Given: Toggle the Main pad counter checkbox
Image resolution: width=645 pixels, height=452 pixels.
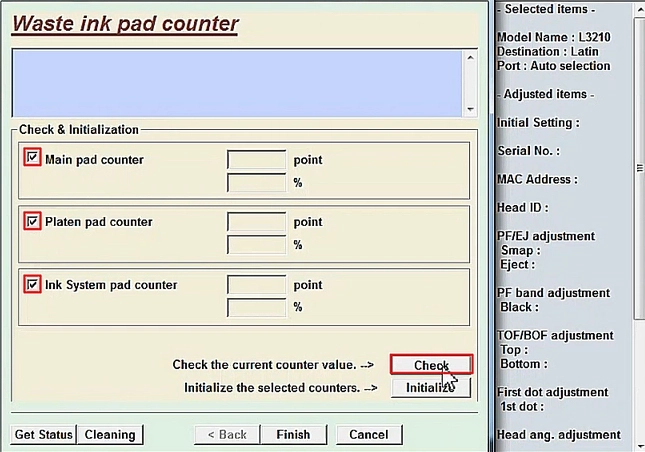Looking at the screenshot, I should coord(32,157).
